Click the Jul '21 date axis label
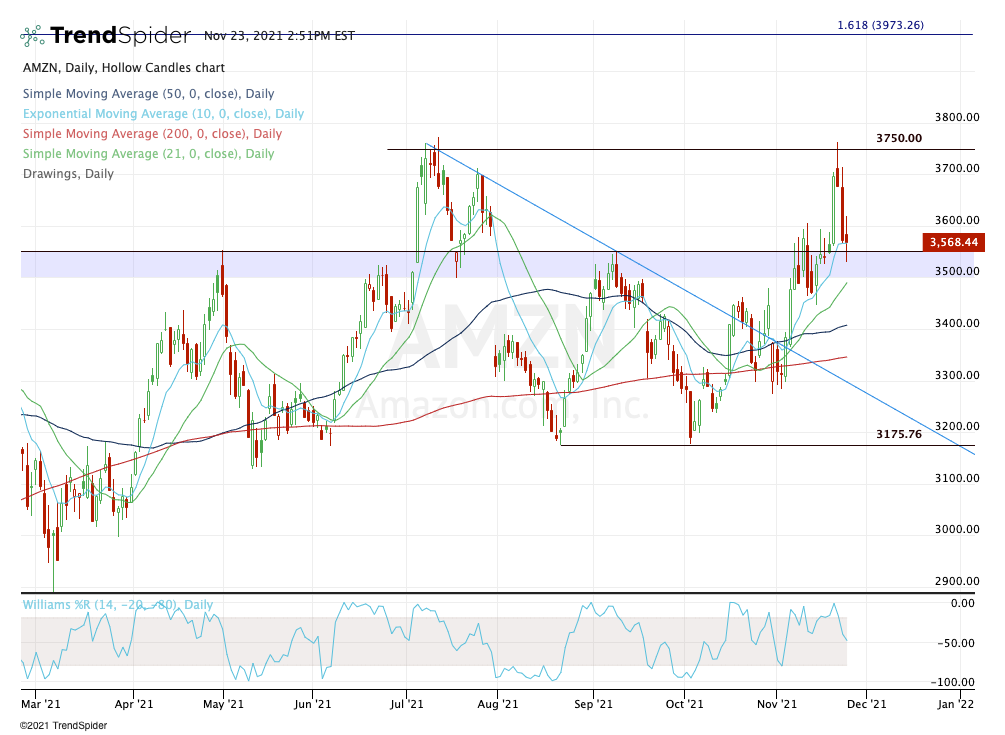 pyautogui.click(x=406, y=704)
